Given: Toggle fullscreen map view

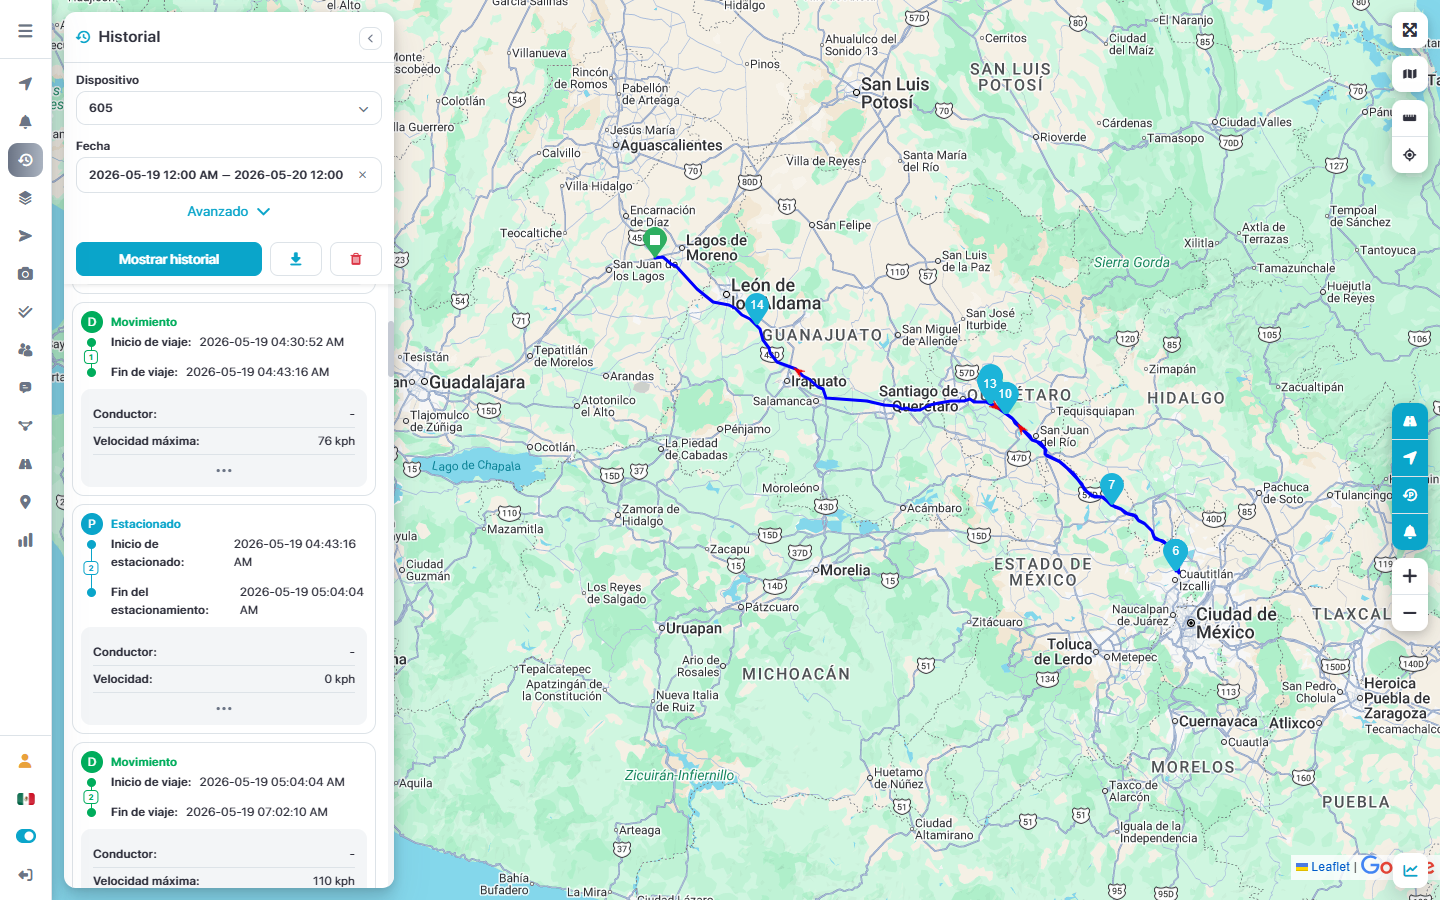Looking at the screenshot, I should (1410, 30).
